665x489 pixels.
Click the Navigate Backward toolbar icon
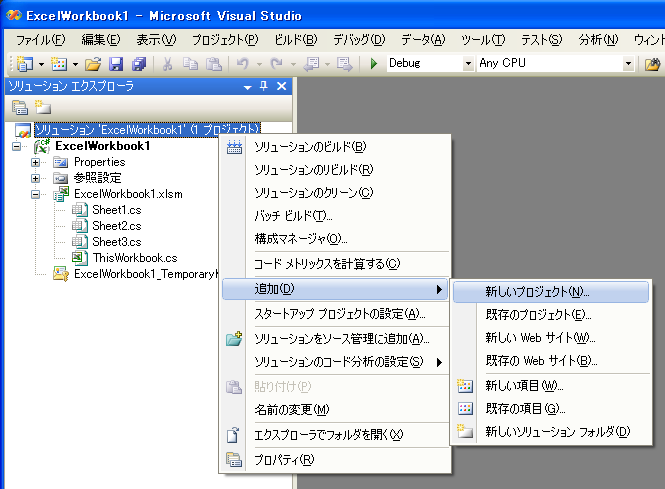tap(311, 64)
